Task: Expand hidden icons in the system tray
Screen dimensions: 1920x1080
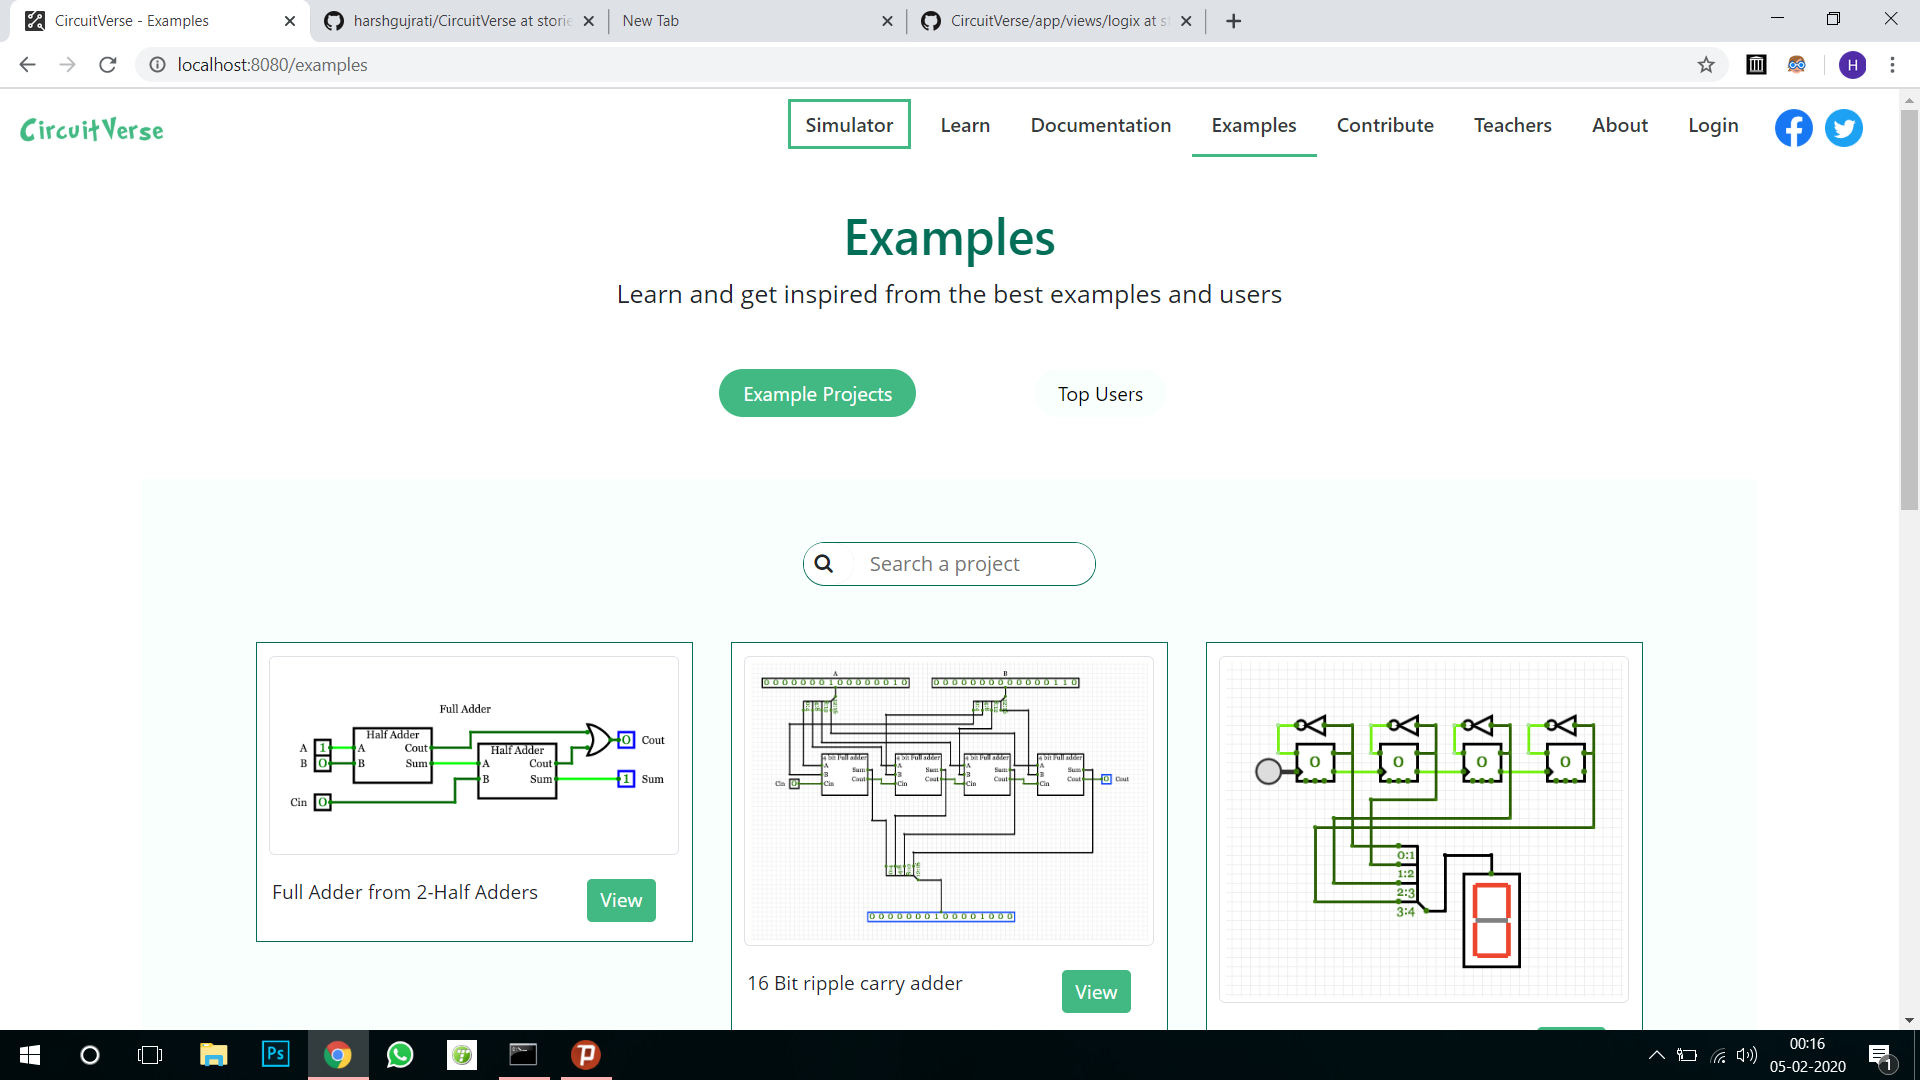Action: (1656, 1054)
